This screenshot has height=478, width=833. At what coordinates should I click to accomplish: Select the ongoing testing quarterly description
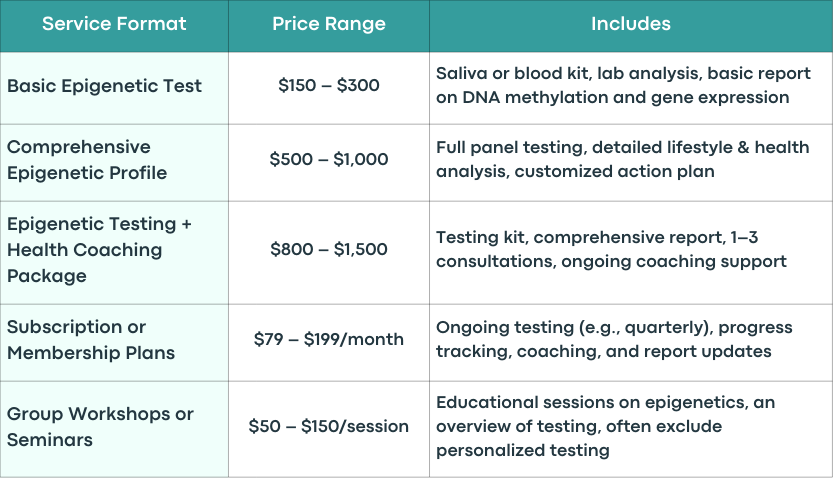tap(614, 339)
